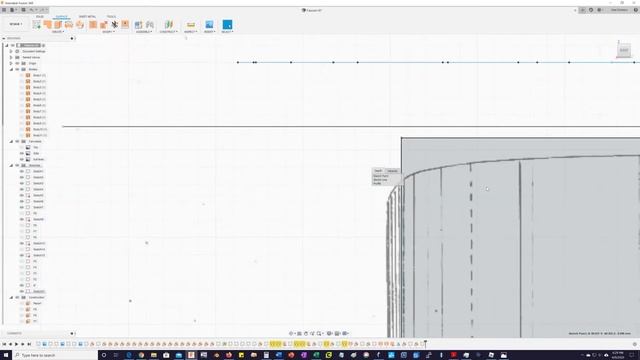Collapse the Sketches folder
This screenshot has width=640, height=360.
[x=11, y=165]
